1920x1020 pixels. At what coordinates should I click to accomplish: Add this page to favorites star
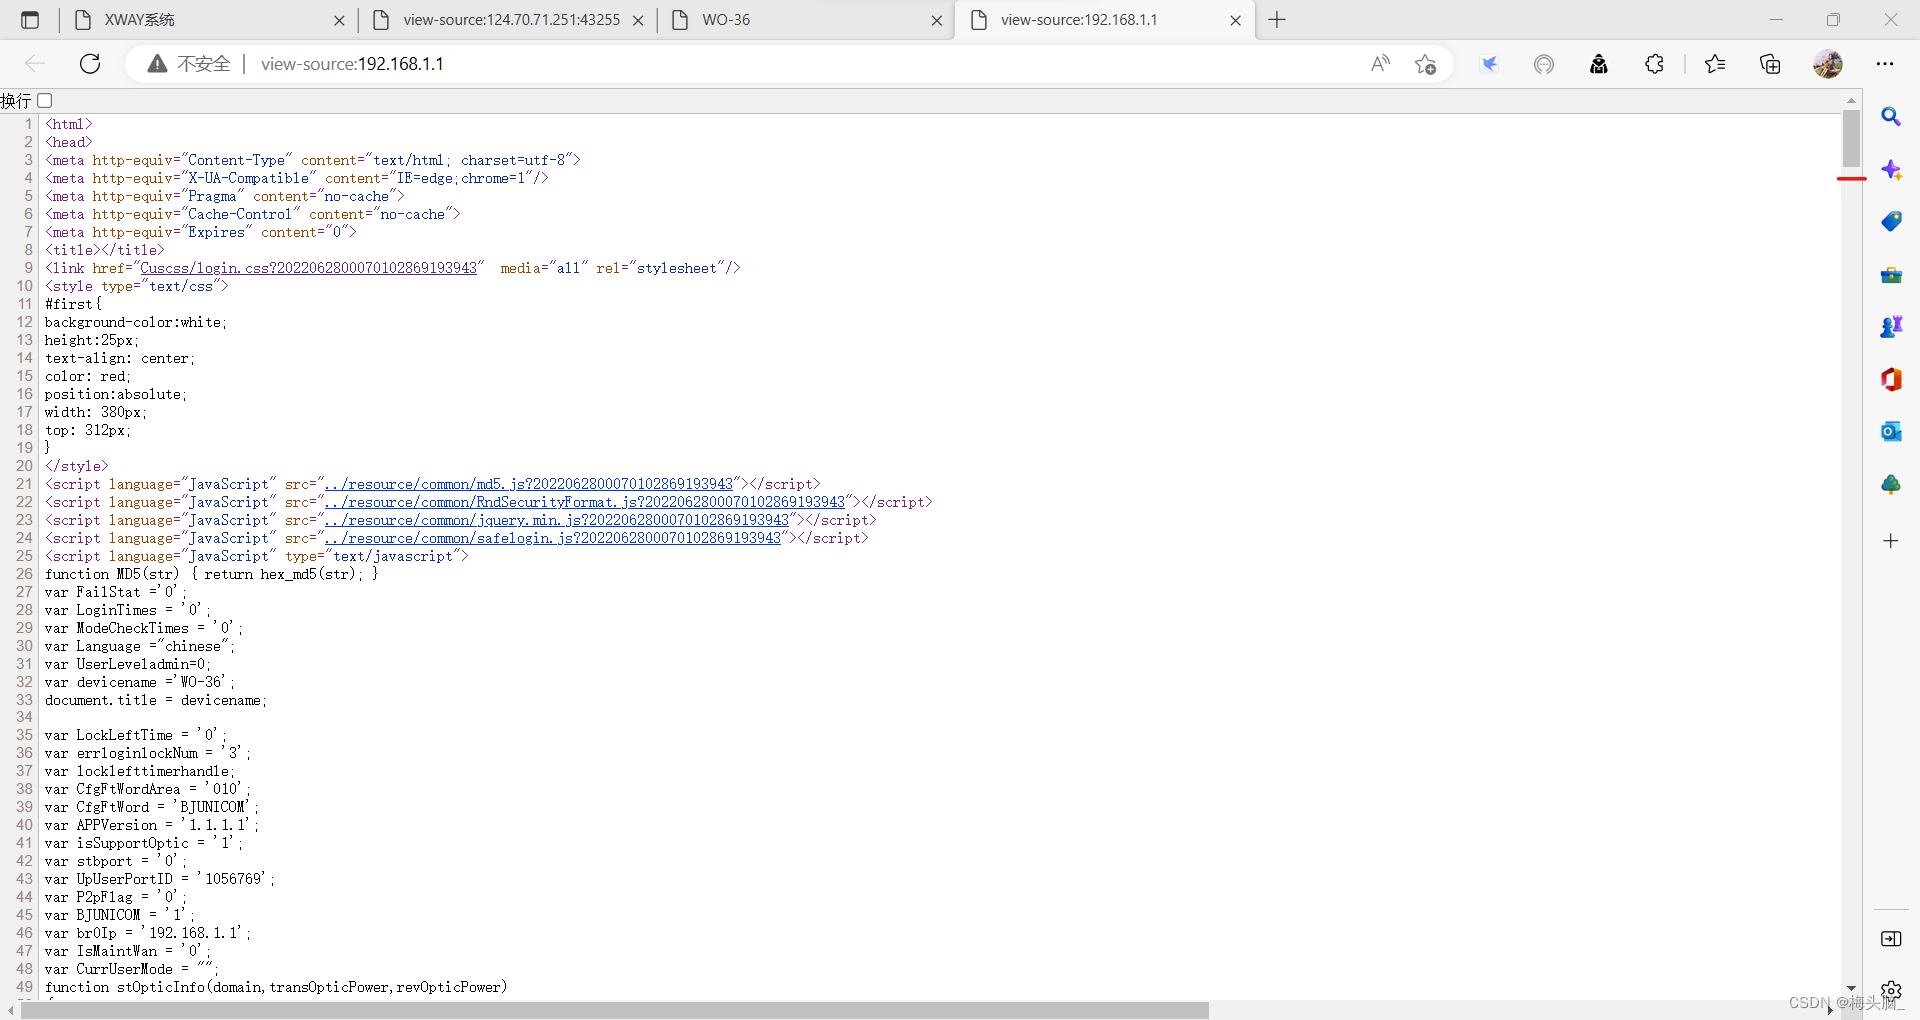coord(1425,64)
